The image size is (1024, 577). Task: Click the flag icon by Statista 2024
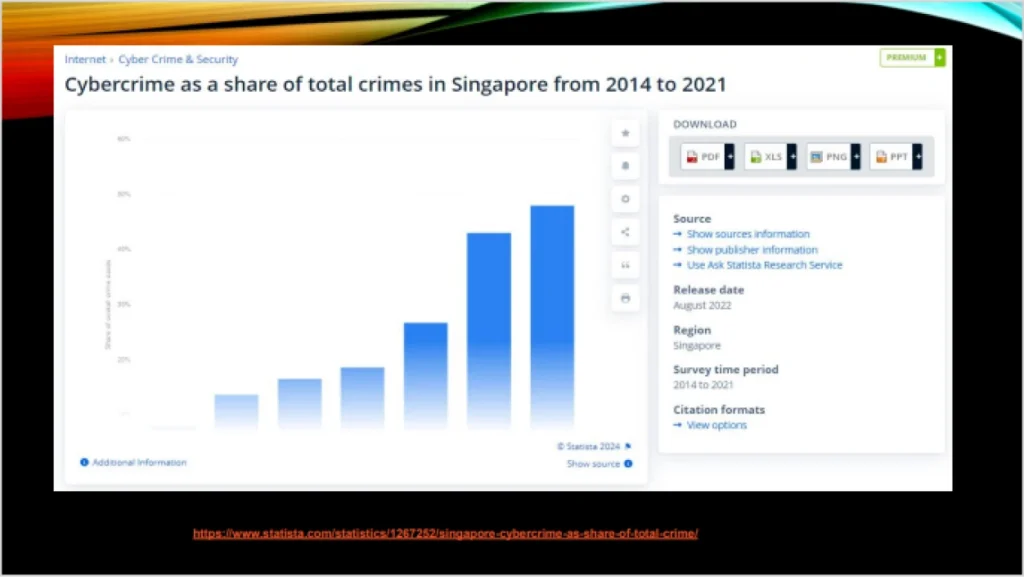click(628, 446)
